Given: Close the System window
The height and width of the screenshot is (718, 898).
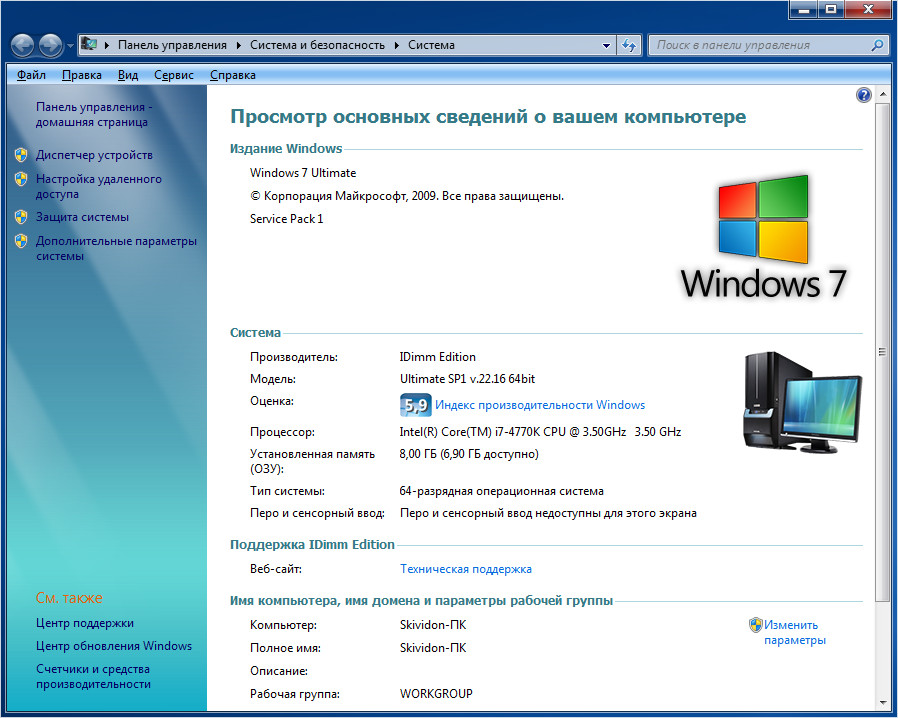Looking at the screenshot, I should coord(868,10).
